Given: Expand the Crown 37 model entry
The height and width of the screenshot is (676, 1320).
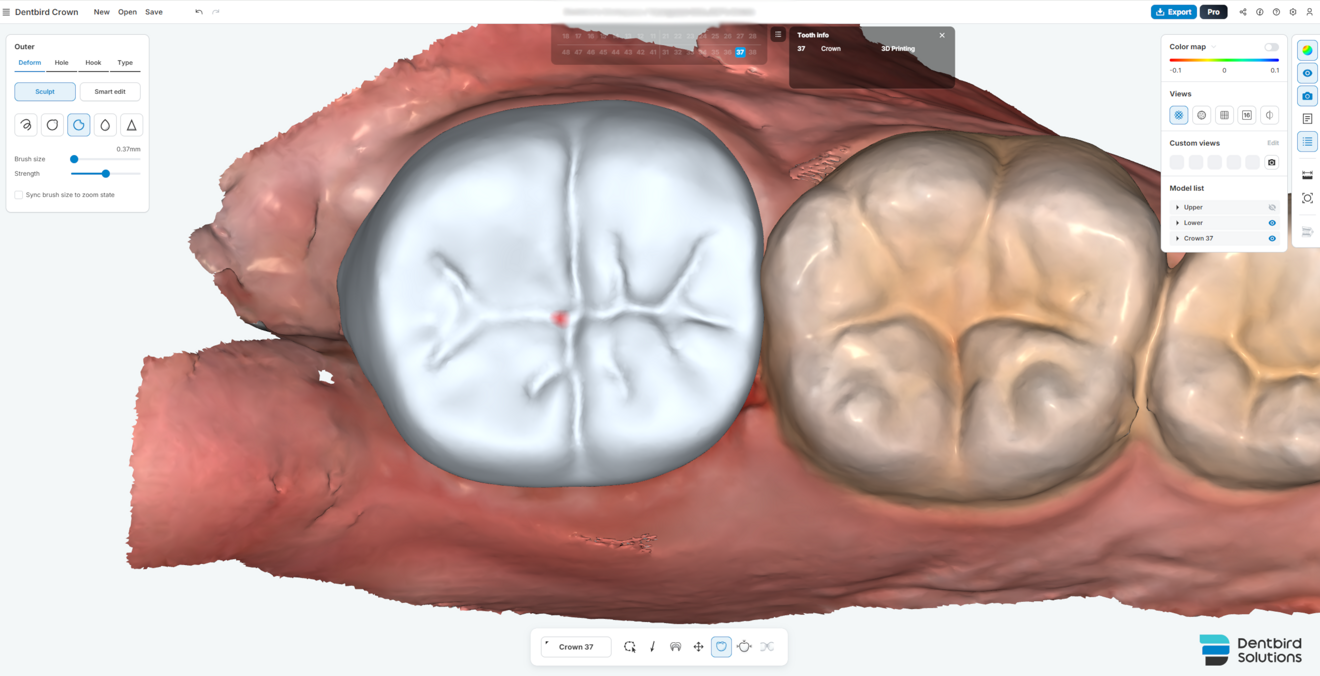Looking at the screenshot, I should (1177, 238).
